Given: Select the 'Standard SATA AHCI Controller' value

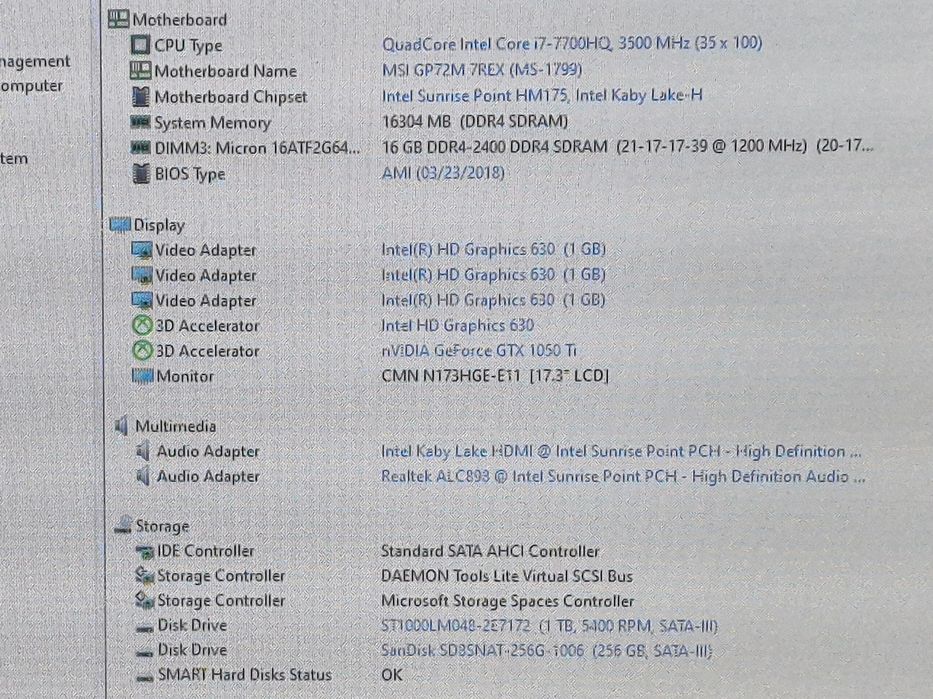Looking at the screenshot, I should tap(490, 551).
